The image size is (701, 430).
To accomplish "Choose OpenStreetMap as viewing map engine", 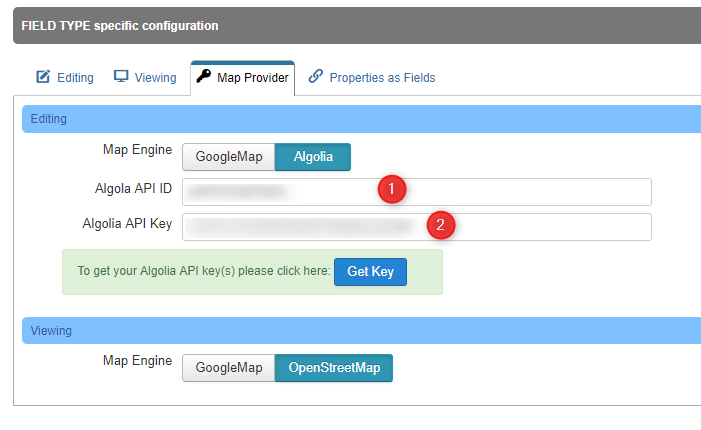I will 334,368.
